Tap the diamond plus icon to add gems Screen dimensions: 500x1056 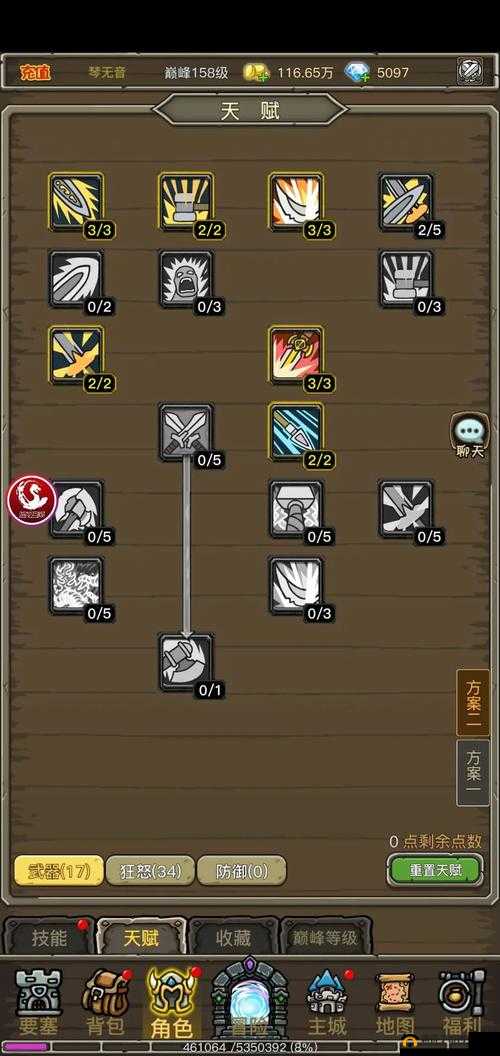(x=357, y=72)
